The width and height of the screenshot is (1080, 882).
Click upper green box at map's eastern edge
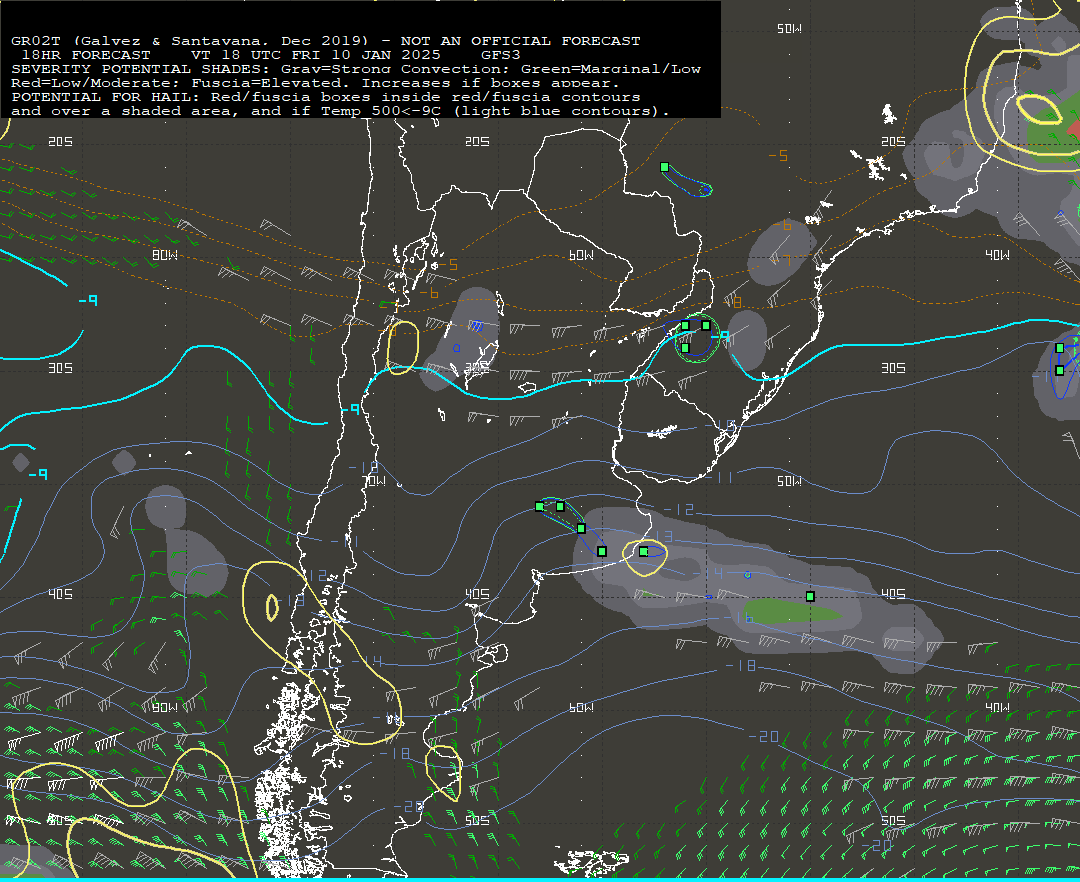[1059, 348]
